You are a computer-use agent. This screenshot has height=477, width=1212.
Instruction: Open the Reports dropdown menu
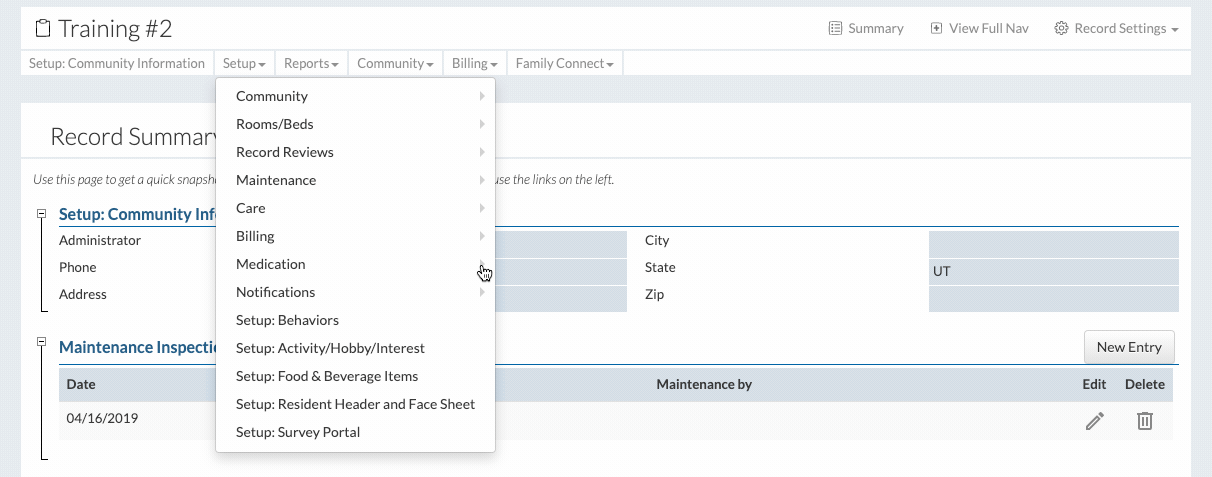tap(311, 63)
